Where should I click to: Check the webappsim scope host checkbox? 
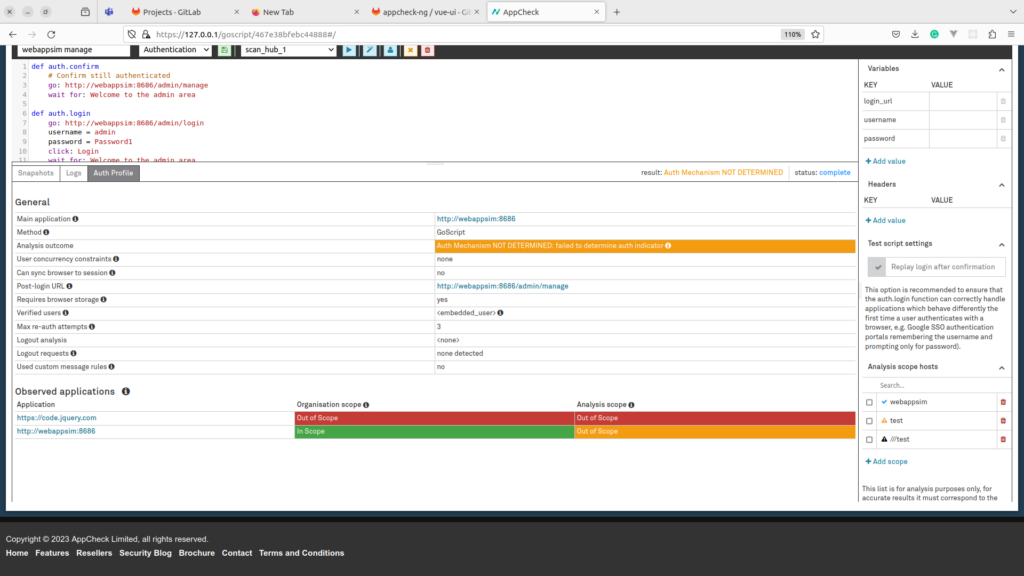[869, 402]
